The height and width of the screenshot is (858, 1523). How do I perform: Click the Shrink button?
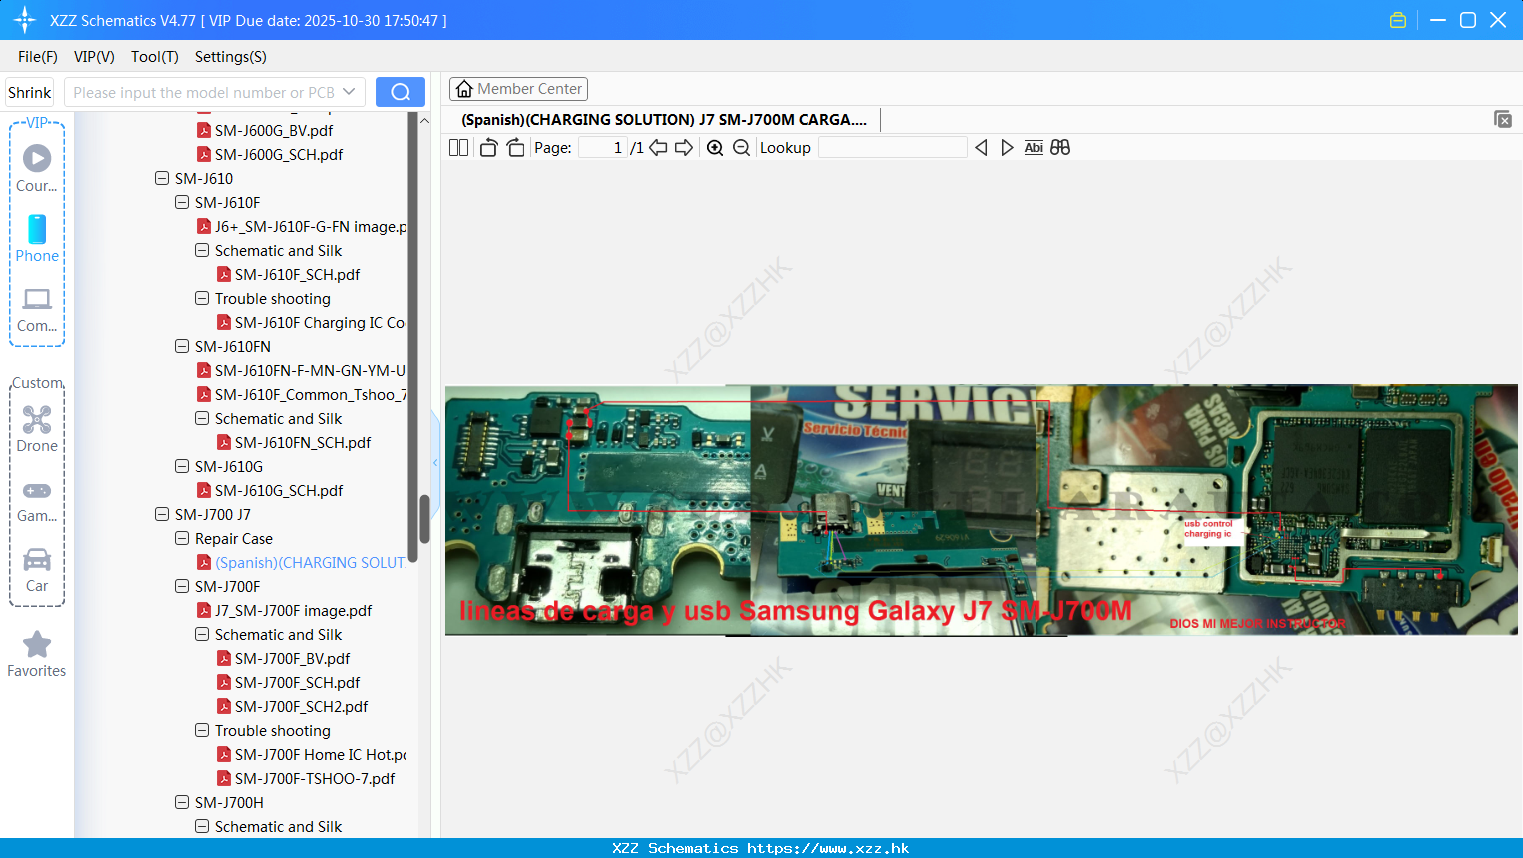30,92
